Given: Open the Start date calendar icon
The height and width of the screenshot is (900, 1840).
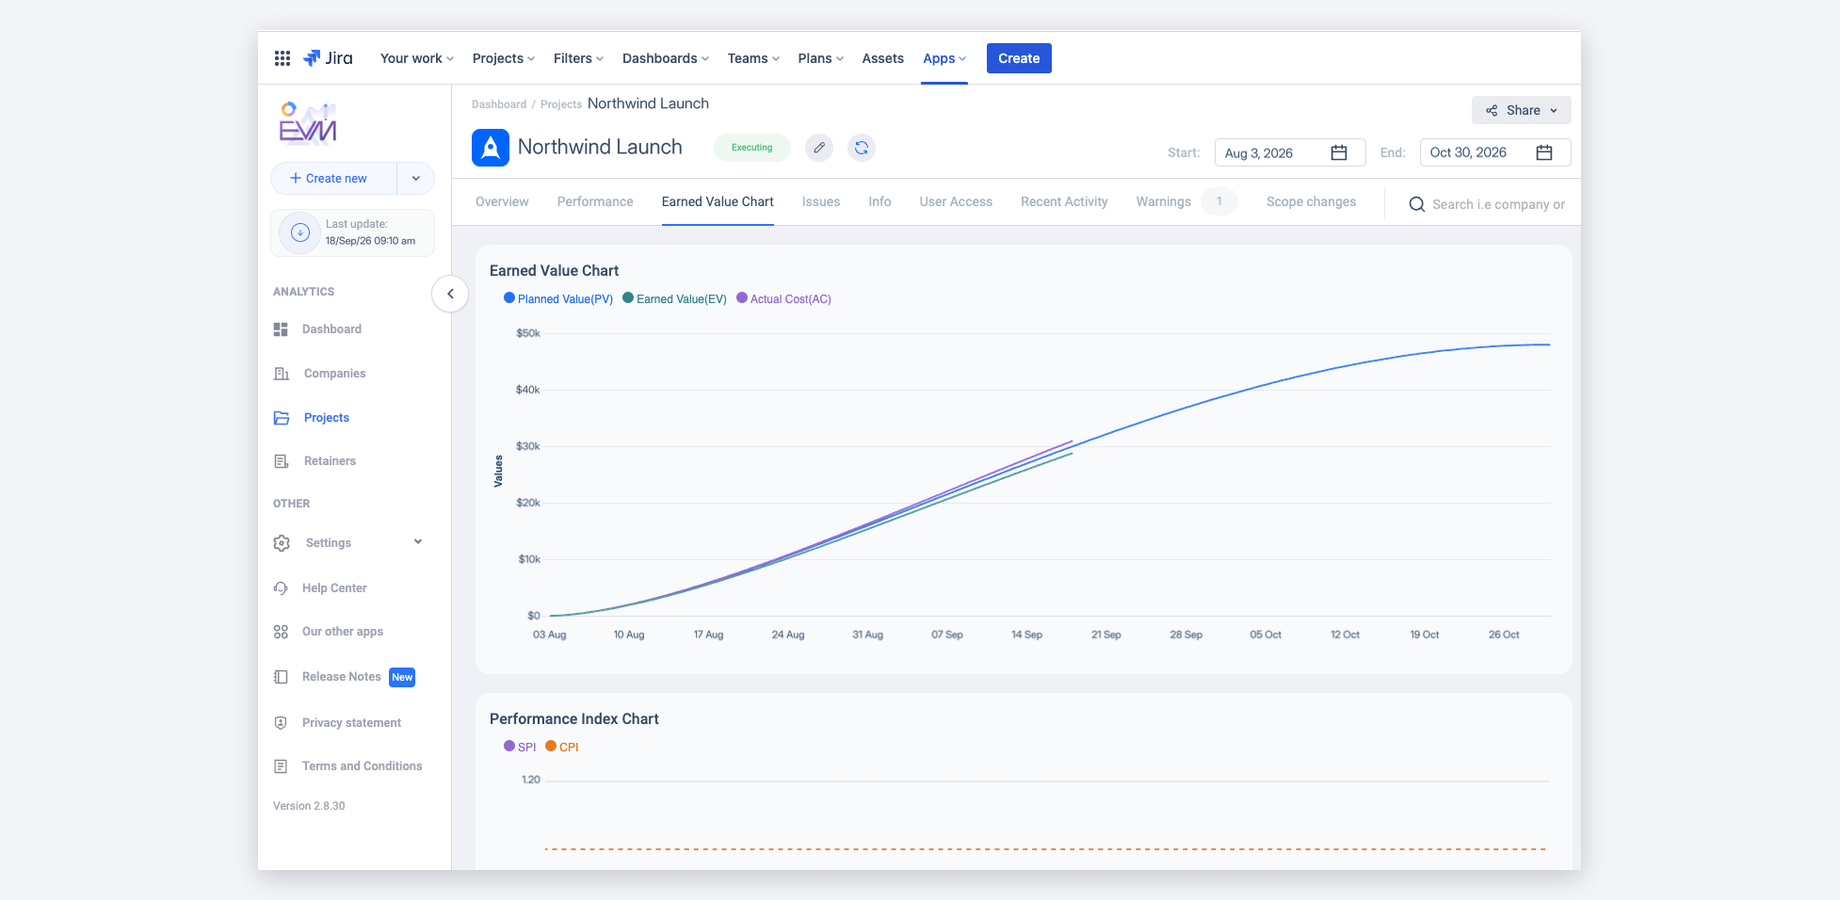Looking at the screenshot, I should [x=1339, y=152].
